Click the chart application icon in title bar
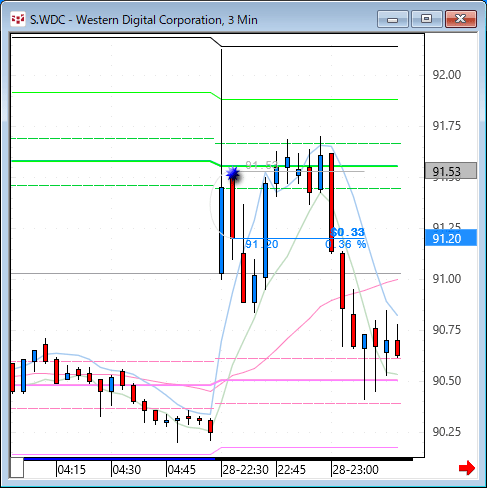 pyautogui.click(x=18, y=19)
